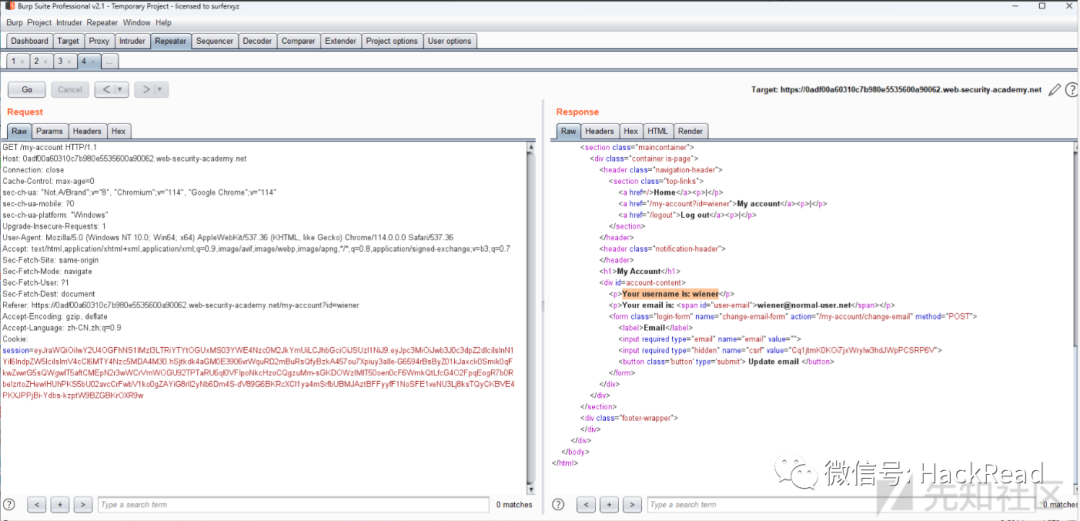The height and width of the screenshot is (521, 1080).
Task: Show the response Render view
Action: (690, 131)
